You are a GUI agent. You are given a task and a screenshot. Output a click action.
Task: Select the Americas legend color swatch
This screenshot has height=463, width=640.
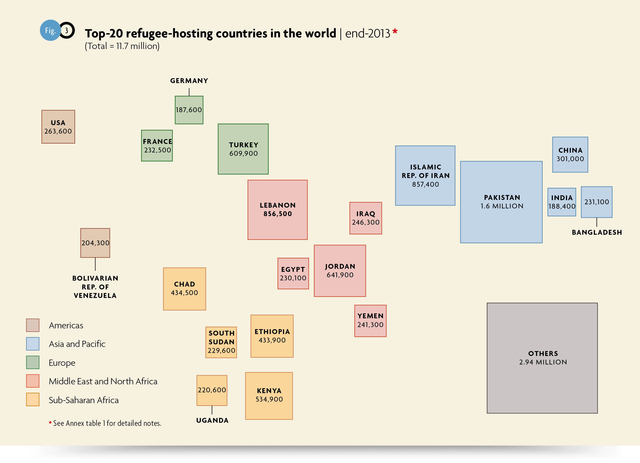coord(33,325)
